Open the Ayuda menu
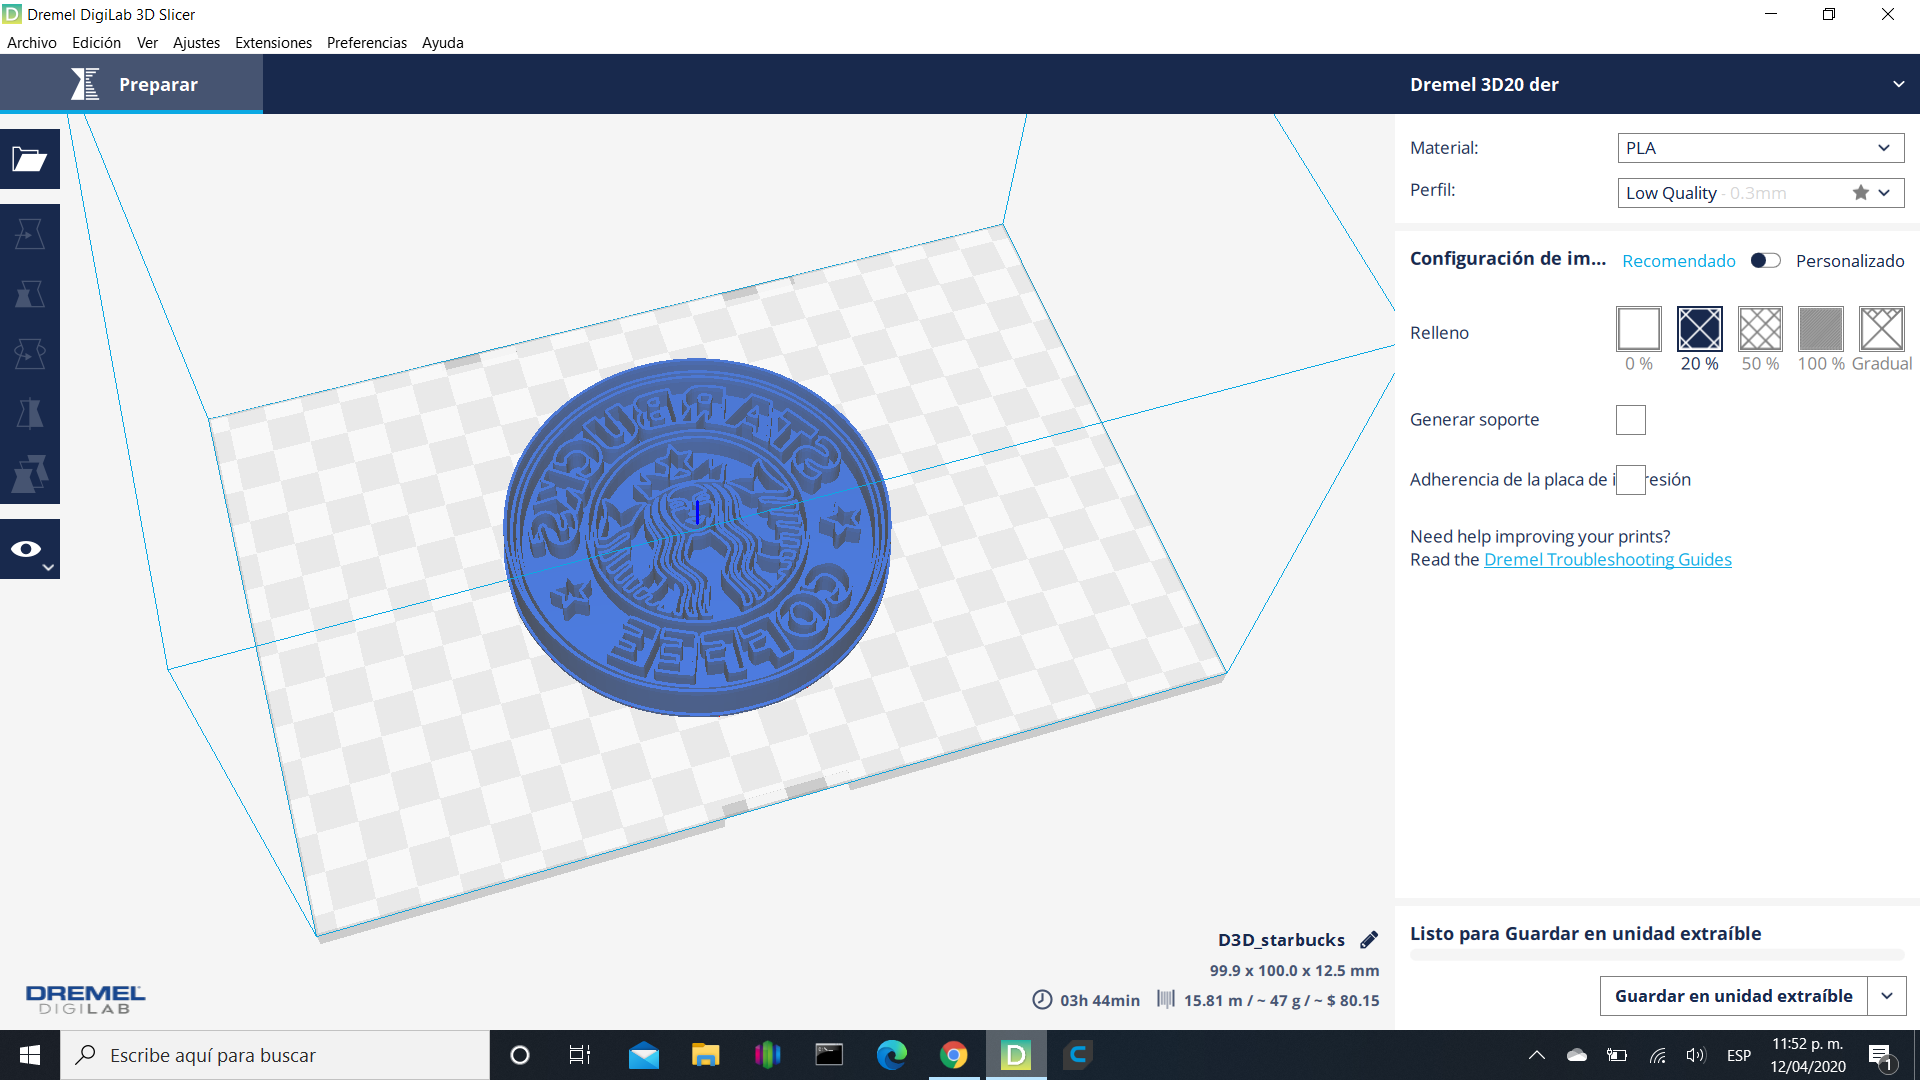1920x1080 pixels. pyautogui.click(x=442, y=43)
